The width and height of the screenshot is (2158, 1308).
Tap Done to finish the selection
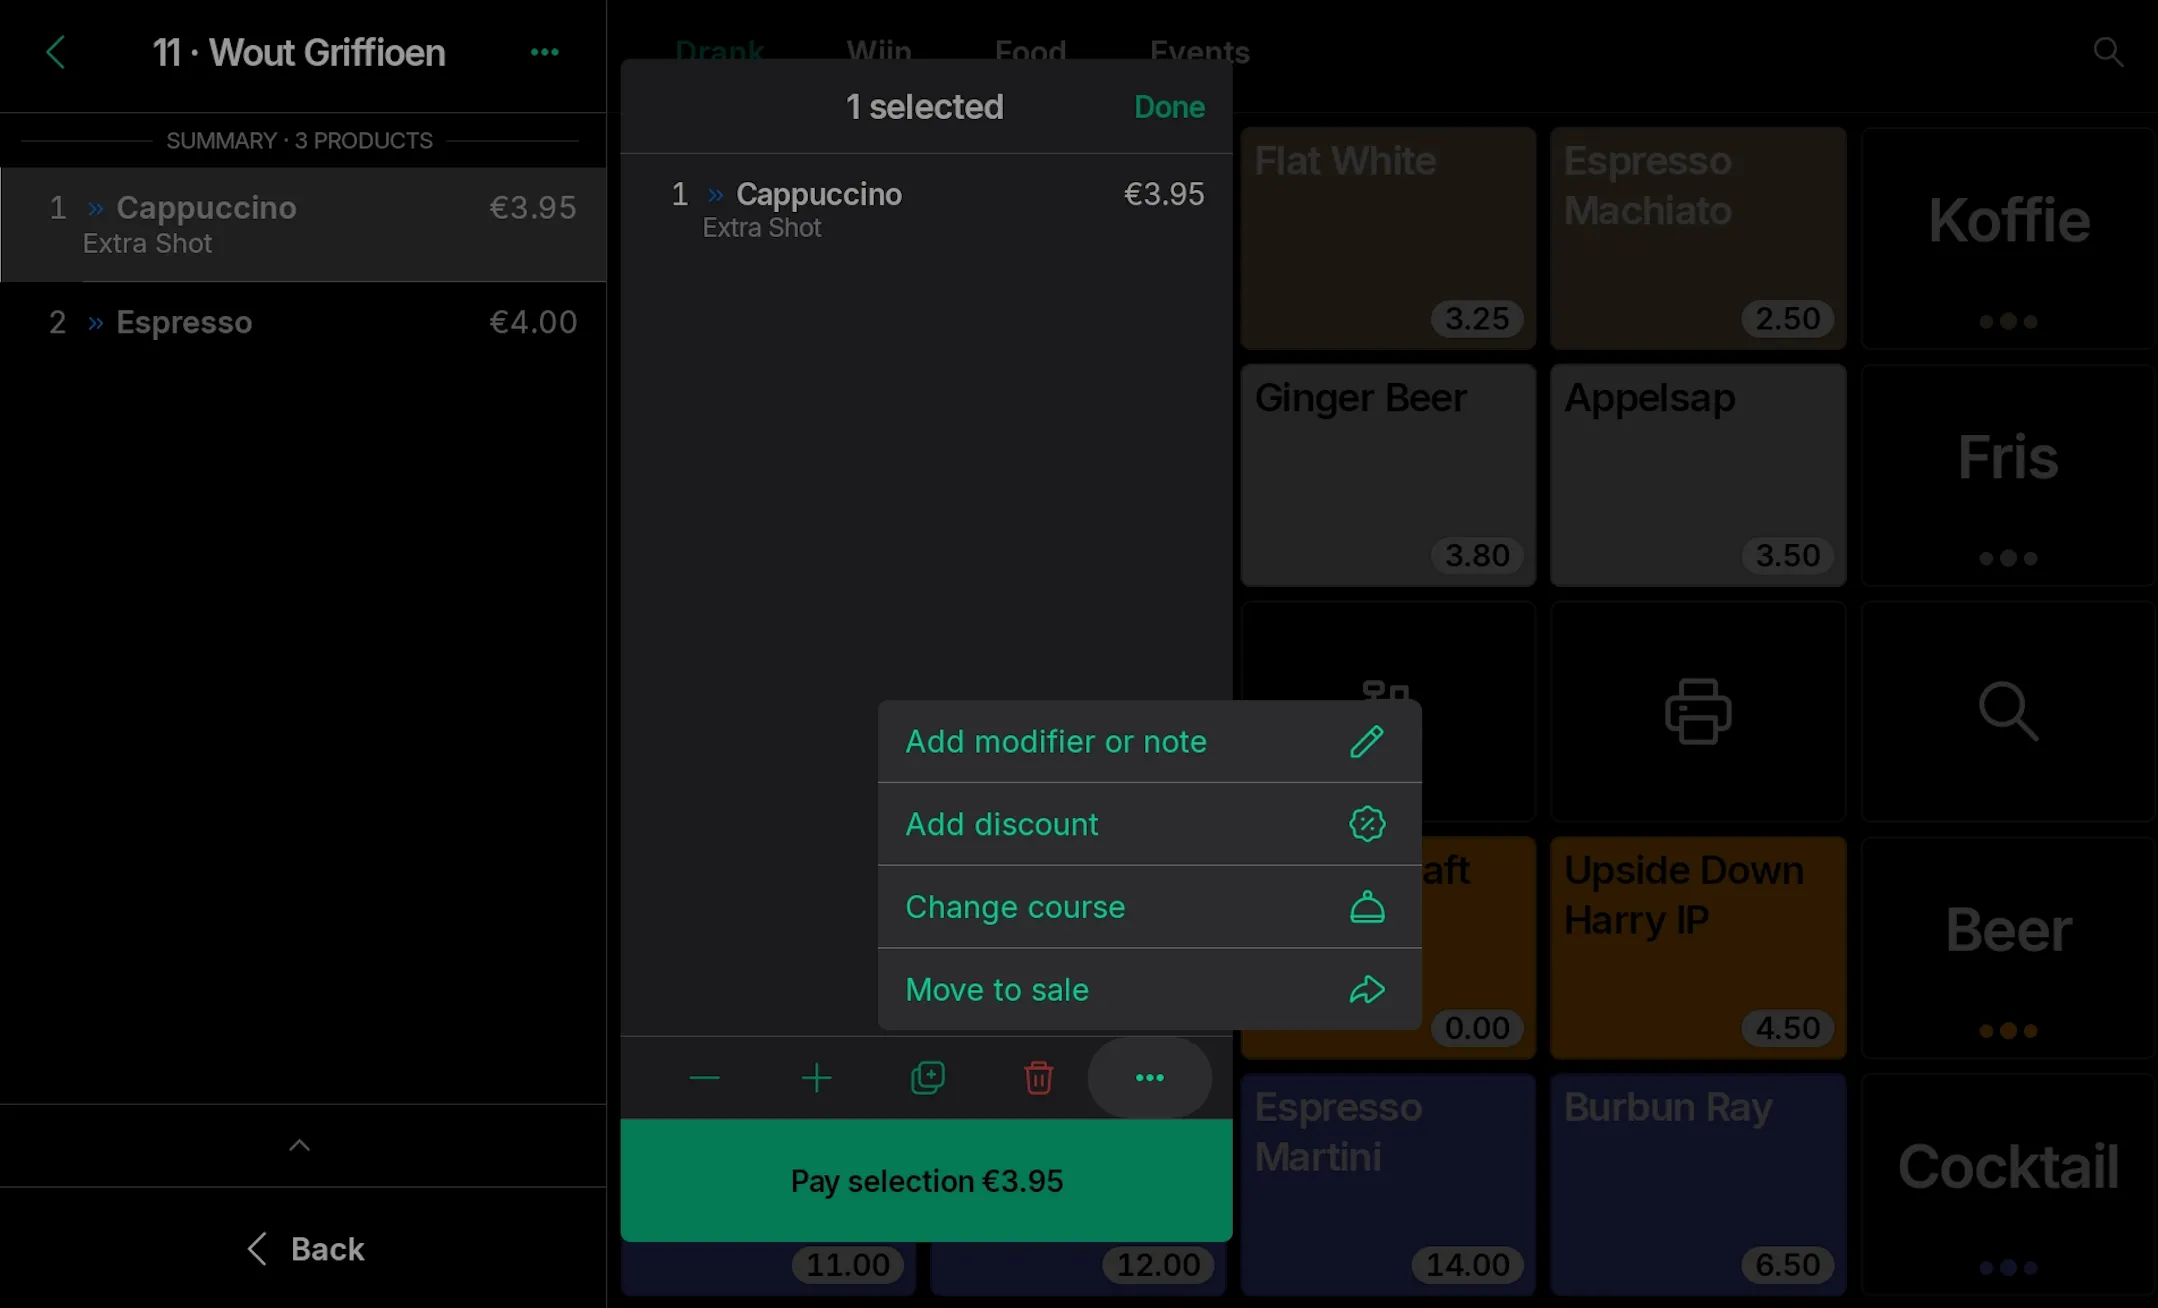point(1168,106)
